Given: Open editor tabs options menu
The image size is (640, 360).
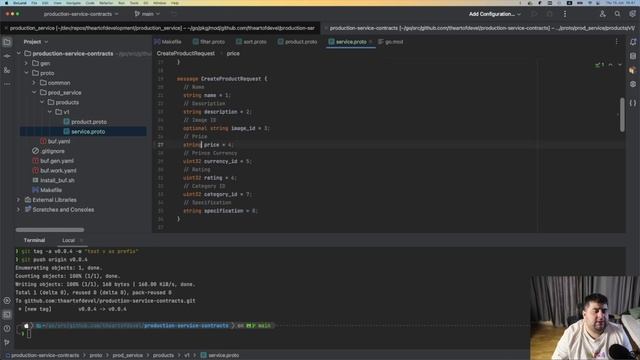Looking at the screenshot, I should (617, 42).
